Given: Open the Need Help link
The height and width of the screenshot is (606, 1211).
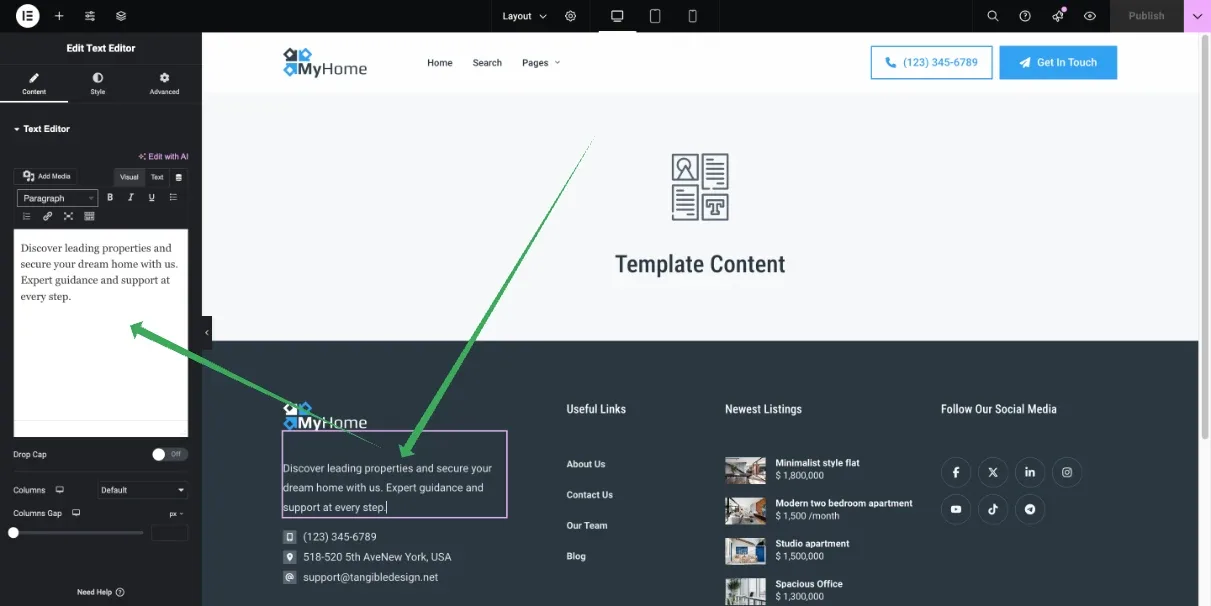Looking at the screenshot, I should pyautogui.click(x=100, y=592).
